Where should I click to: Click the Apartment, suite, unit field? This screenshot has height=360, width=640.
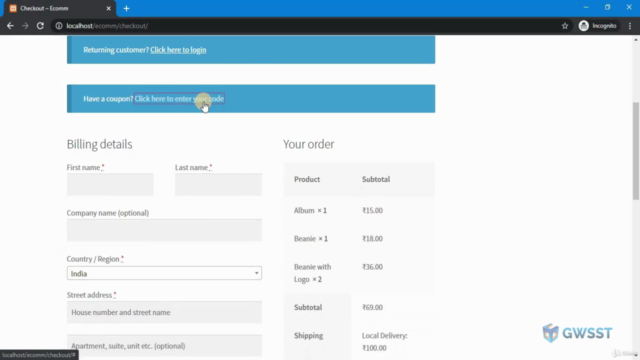pos(164,346)
